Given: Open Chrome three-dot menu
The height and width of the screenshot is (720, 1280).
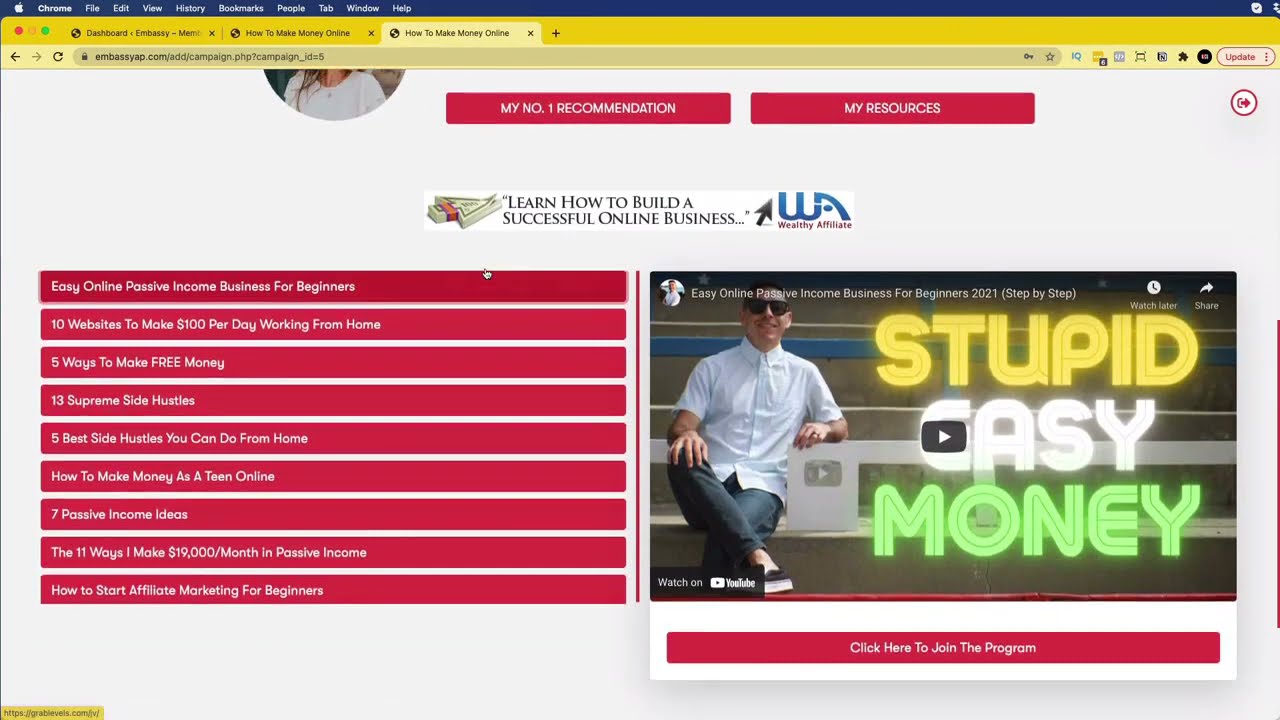Looking at the screenshot, I should click(1266, 57).
